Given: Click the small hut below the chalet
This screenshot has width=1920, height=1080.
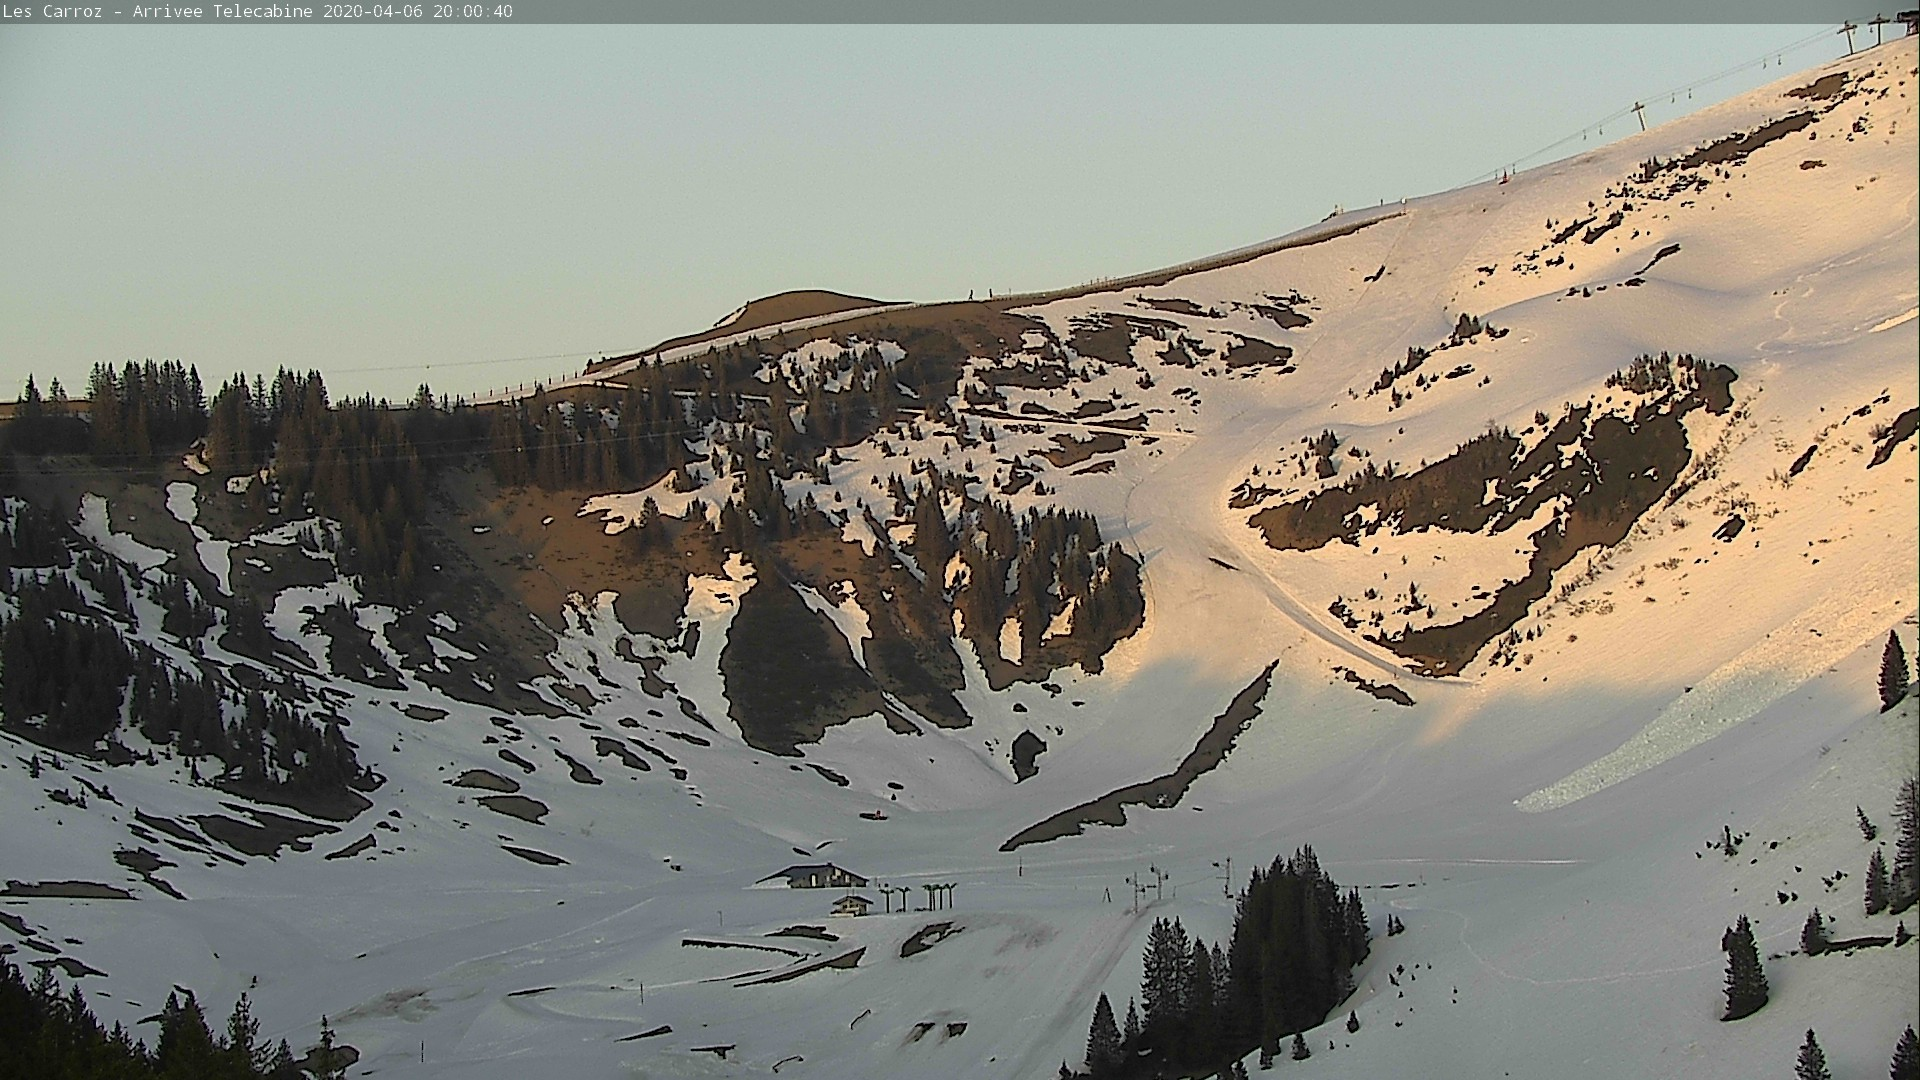Looking at the screenshot, I should pyautogui.click(x=852, y=905).
